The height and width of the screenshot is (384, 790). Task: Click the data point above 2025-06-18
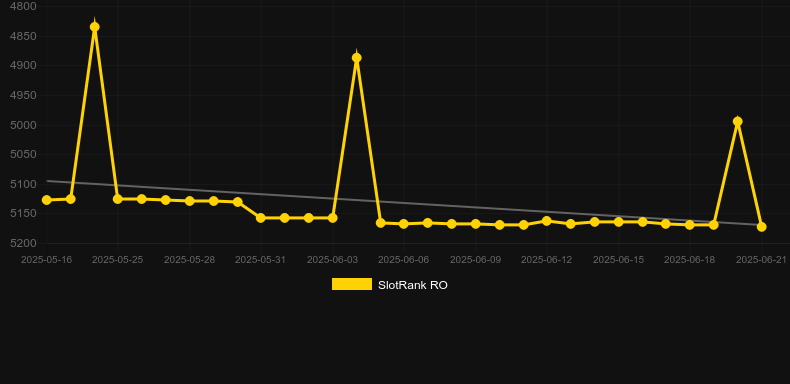point(690,225)
